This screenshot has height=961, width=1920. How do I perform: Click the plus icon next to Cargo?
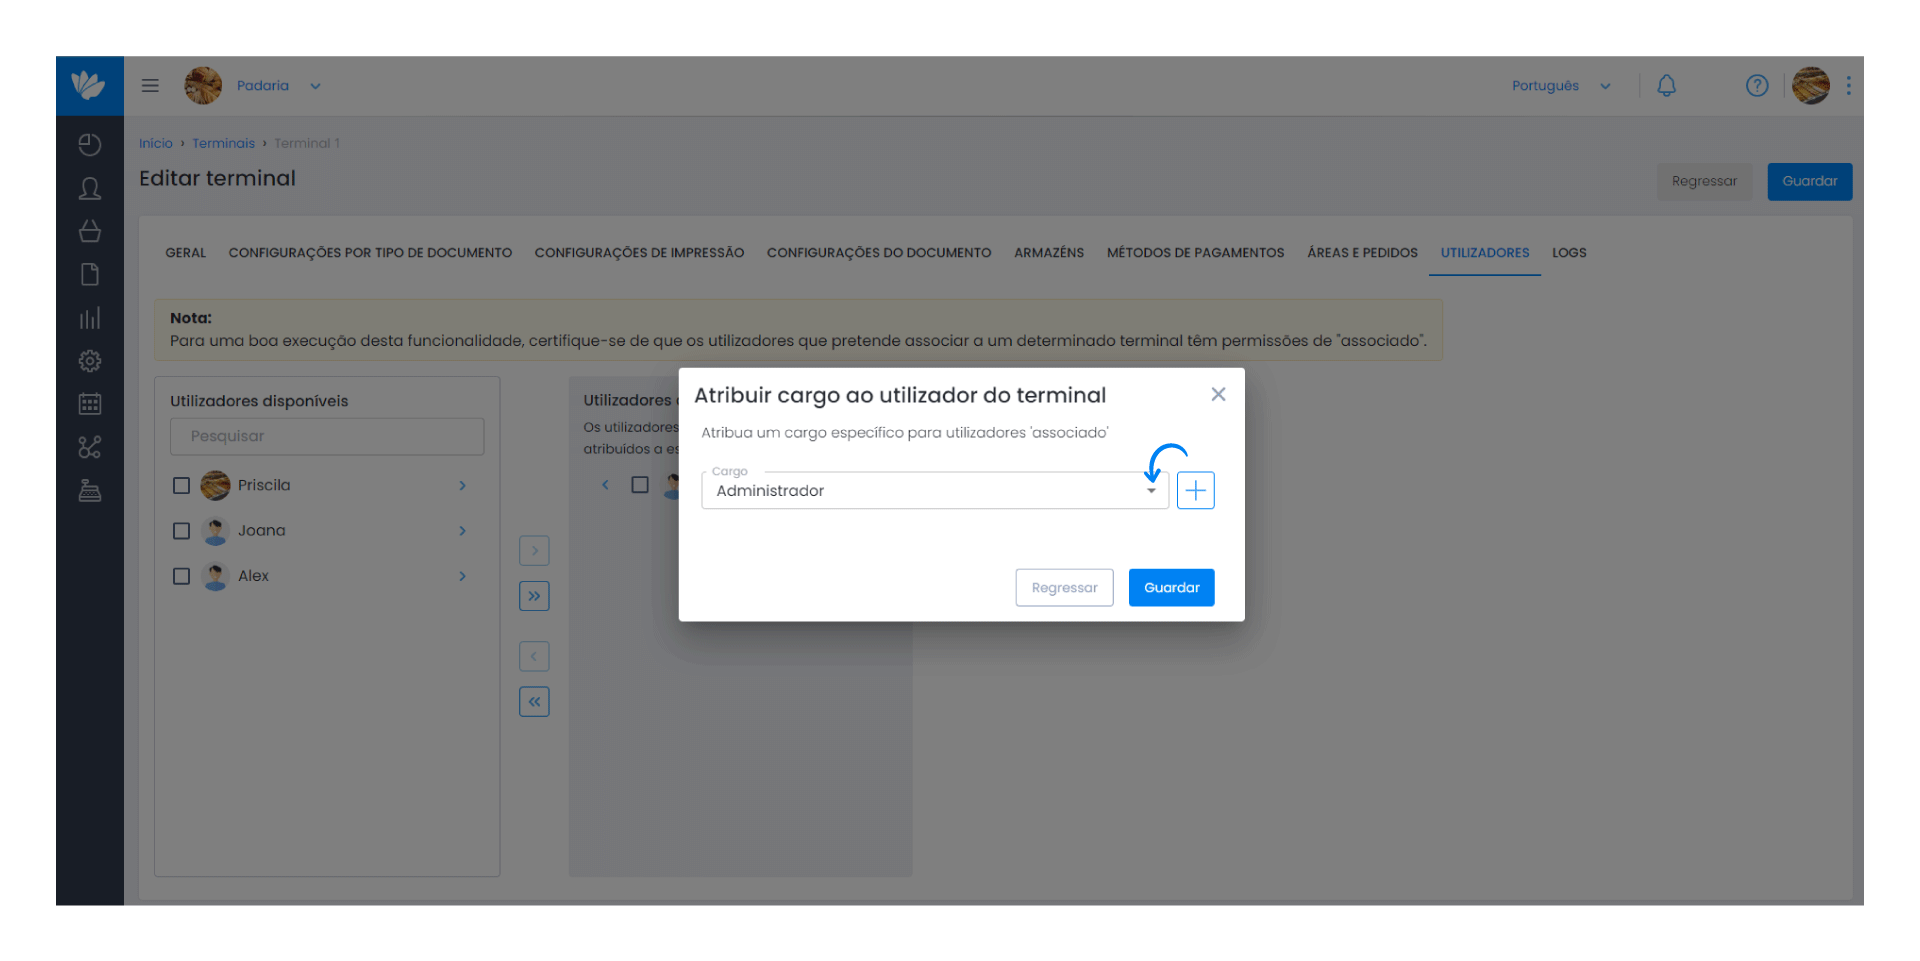tap(1195, 490)
